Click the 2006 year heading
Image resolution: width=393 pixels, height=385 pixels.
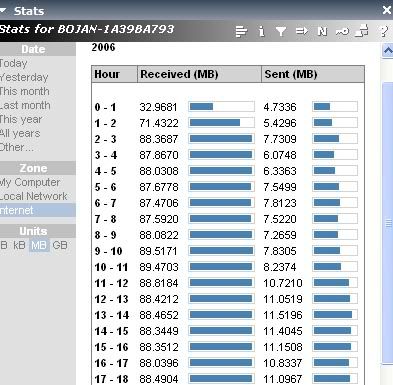103,47
